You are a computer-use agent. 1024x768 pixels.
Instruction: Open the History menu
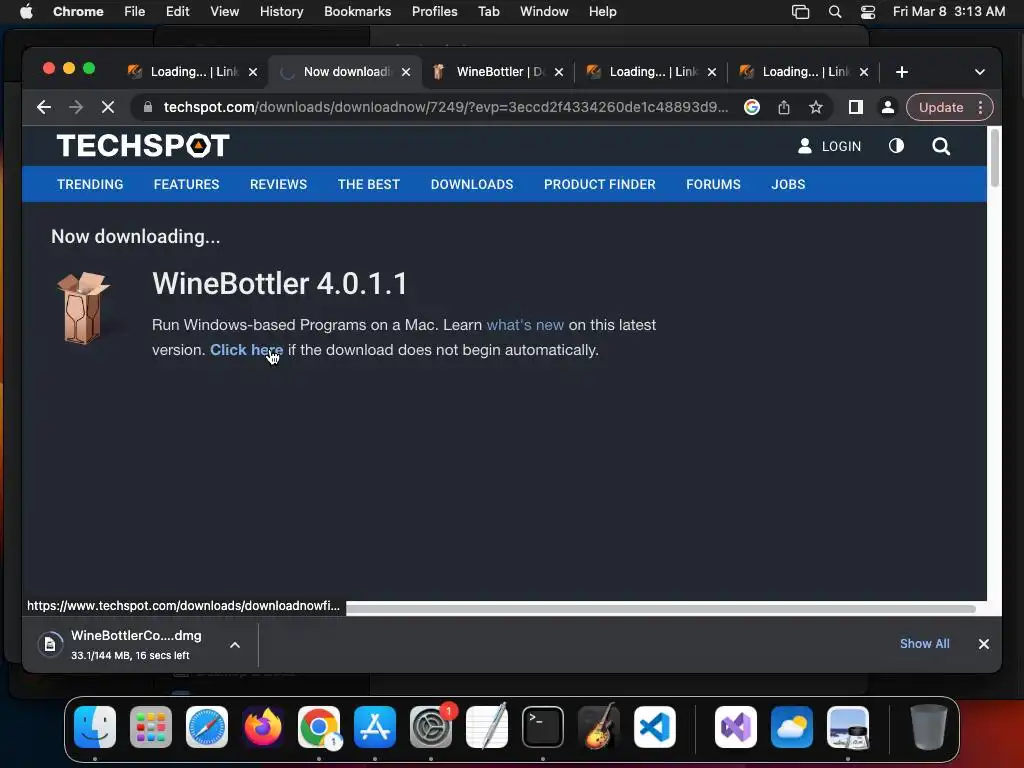(281, 11)
